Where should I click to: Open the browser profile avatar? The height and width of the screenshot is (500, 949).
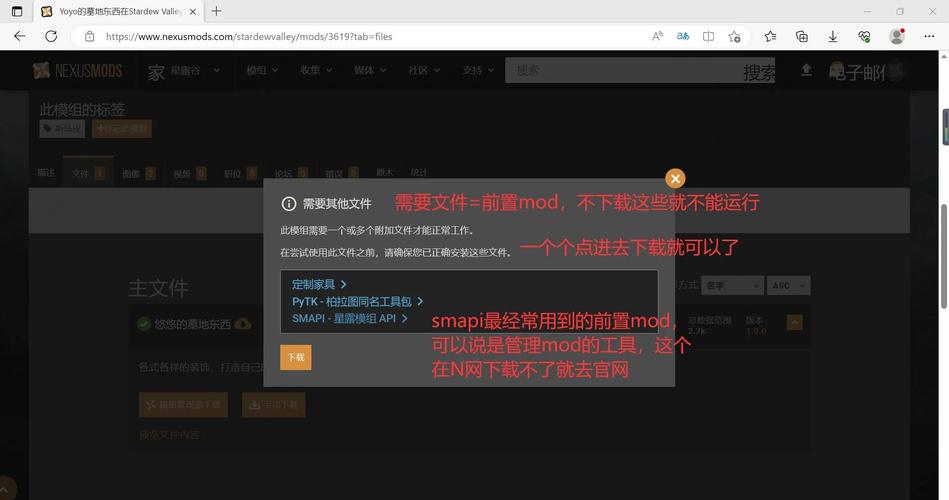click(x=897, y=36)
